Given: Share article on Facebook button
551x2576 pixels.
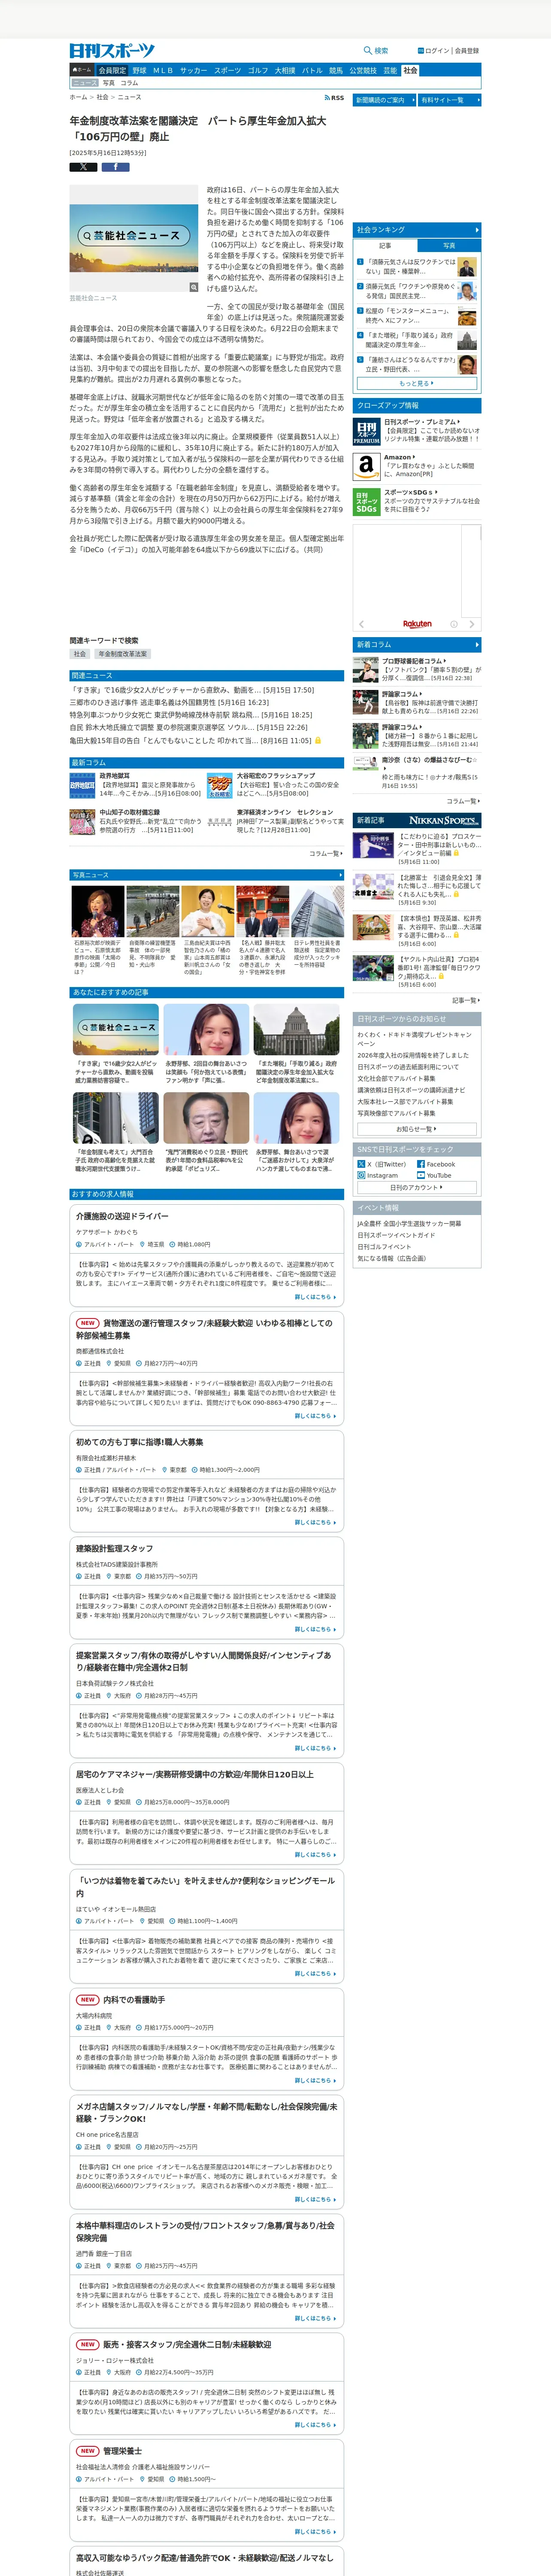Looking at the screenshot, I should pyautogui.click(x=115, y=167).
